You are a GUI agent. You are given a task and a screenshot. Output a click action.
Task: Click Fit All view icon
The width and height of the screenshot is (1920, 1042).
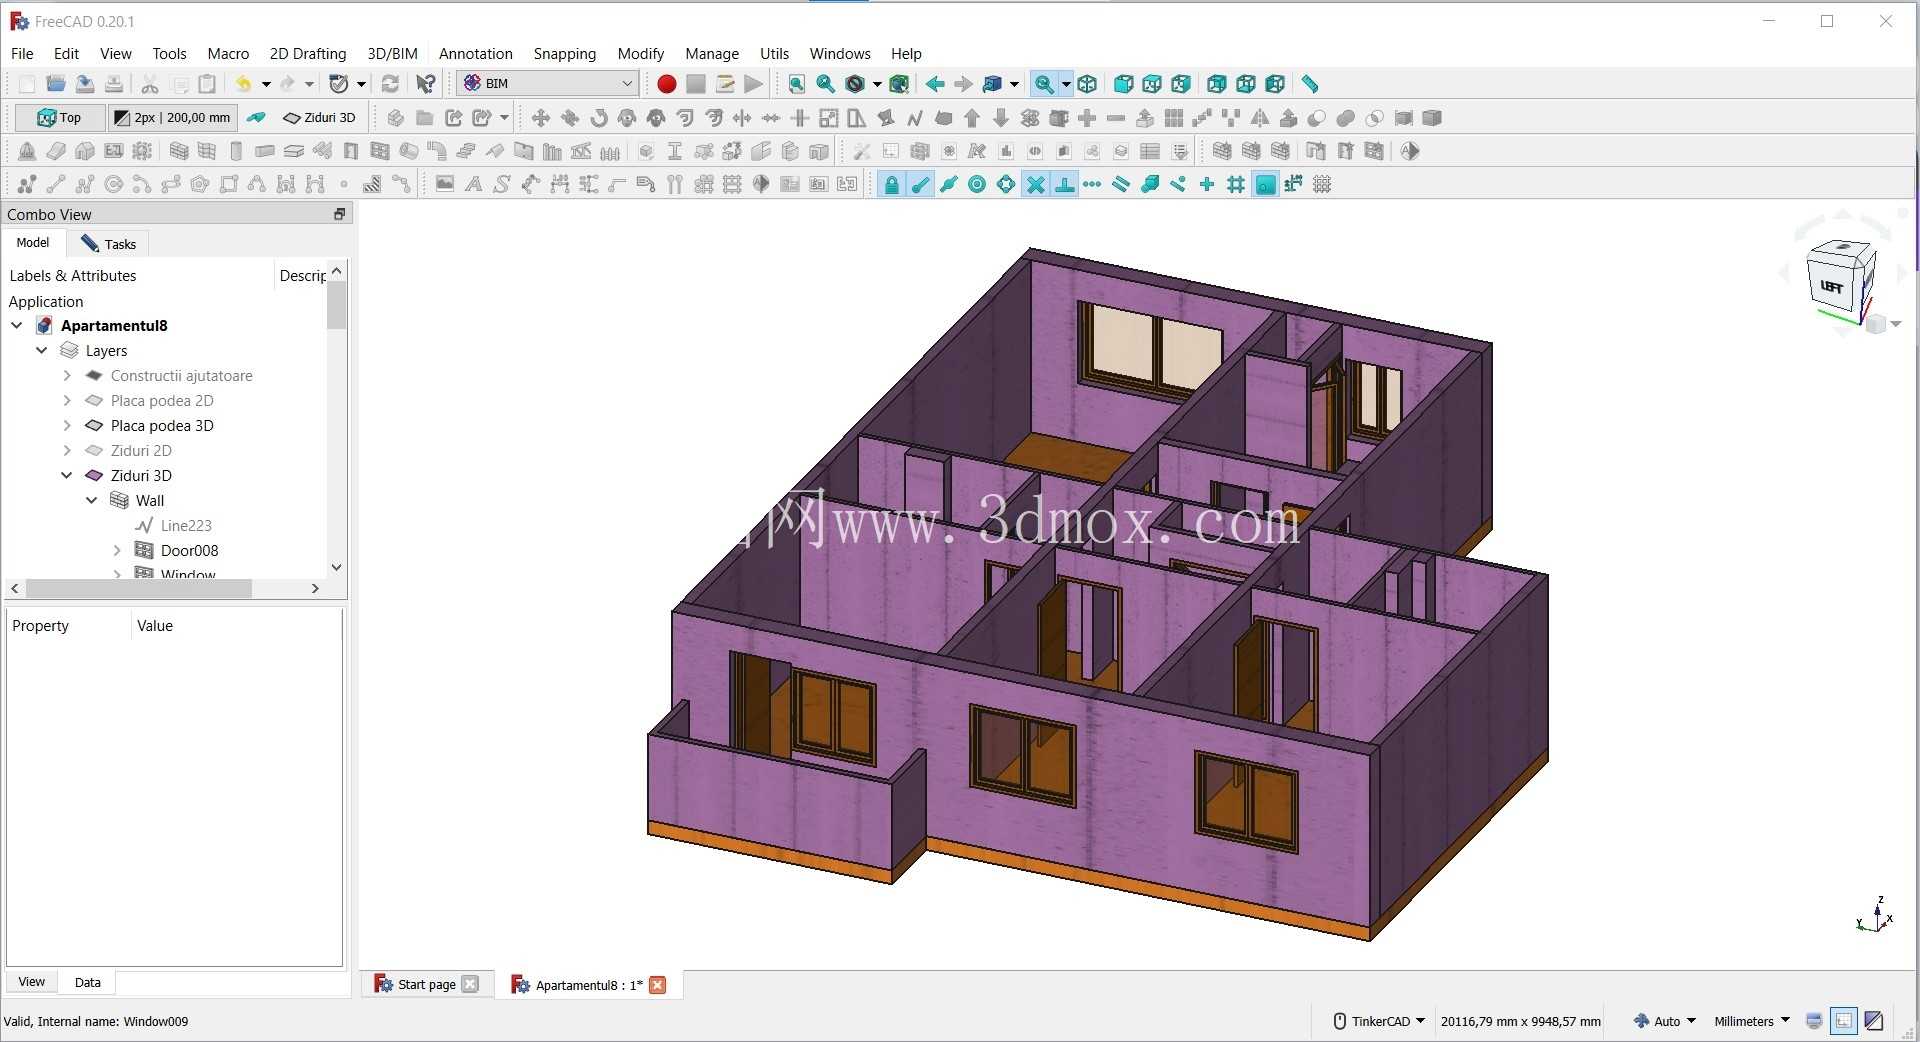pos(796,84)
